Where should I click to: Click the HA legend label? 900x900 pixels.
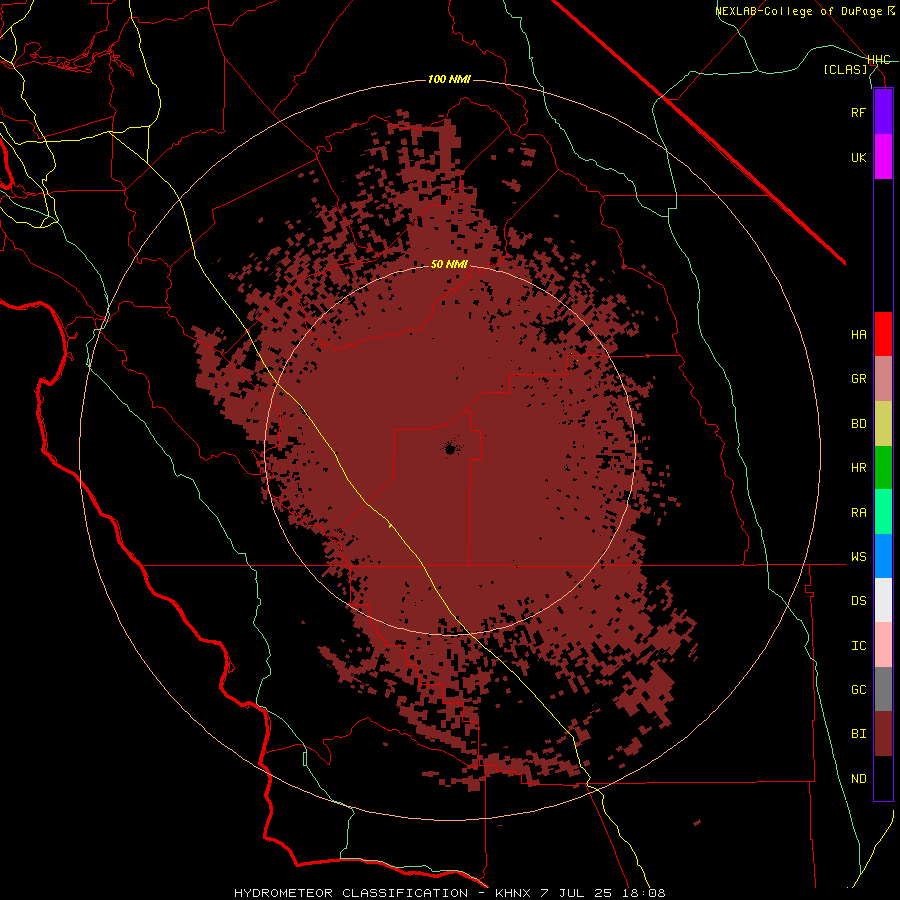pos(858,334)
